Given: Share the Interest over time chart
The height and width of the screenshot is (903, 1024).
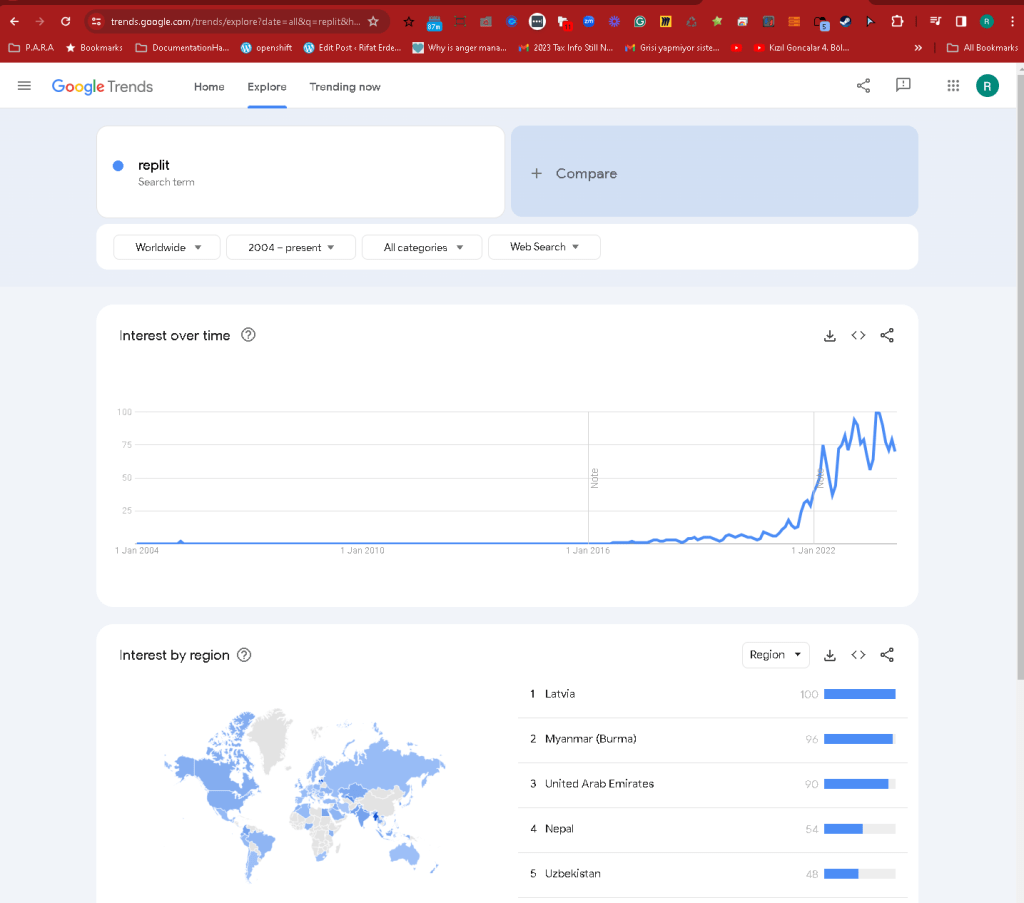Looking at the screenshot, I should 887,336.
